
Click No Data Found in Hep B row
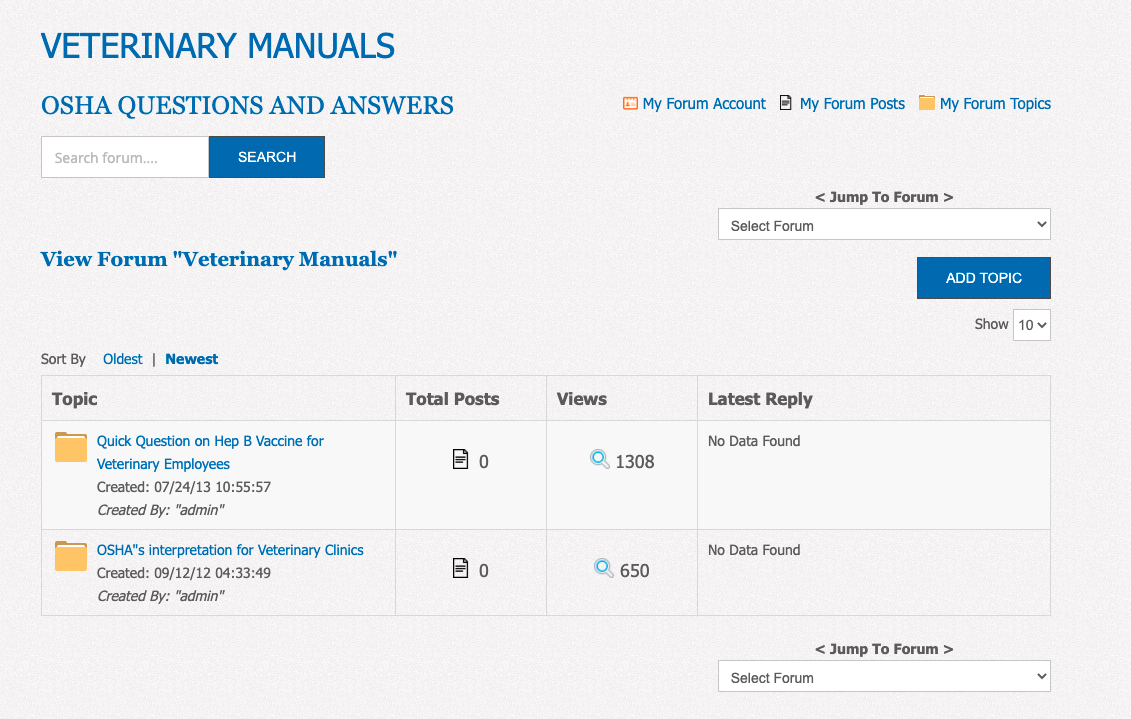tap(754, 441)
